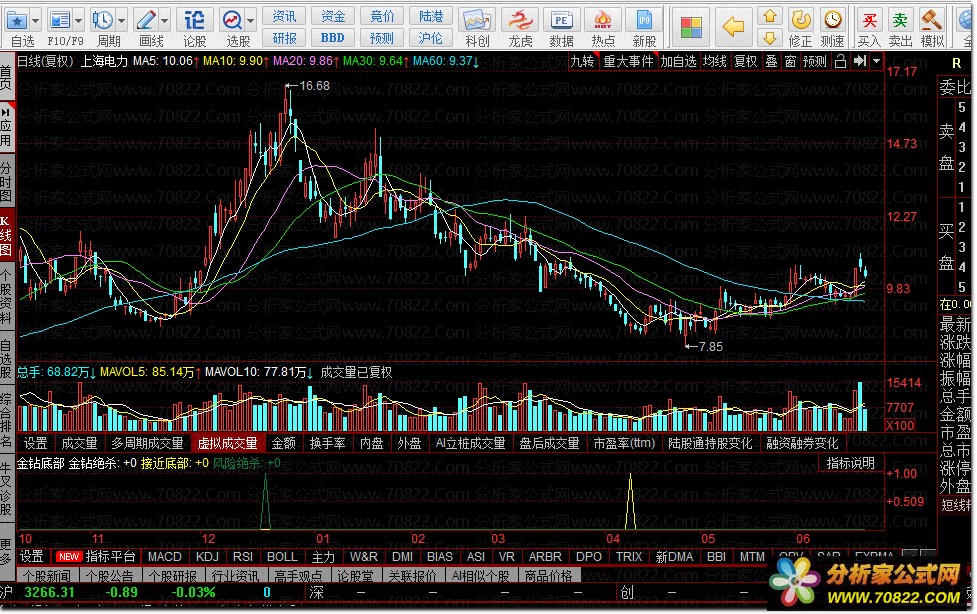977x614 pixels.
Task: Select the 综合排名 left sidebar tab
Action: pos(6,420)
